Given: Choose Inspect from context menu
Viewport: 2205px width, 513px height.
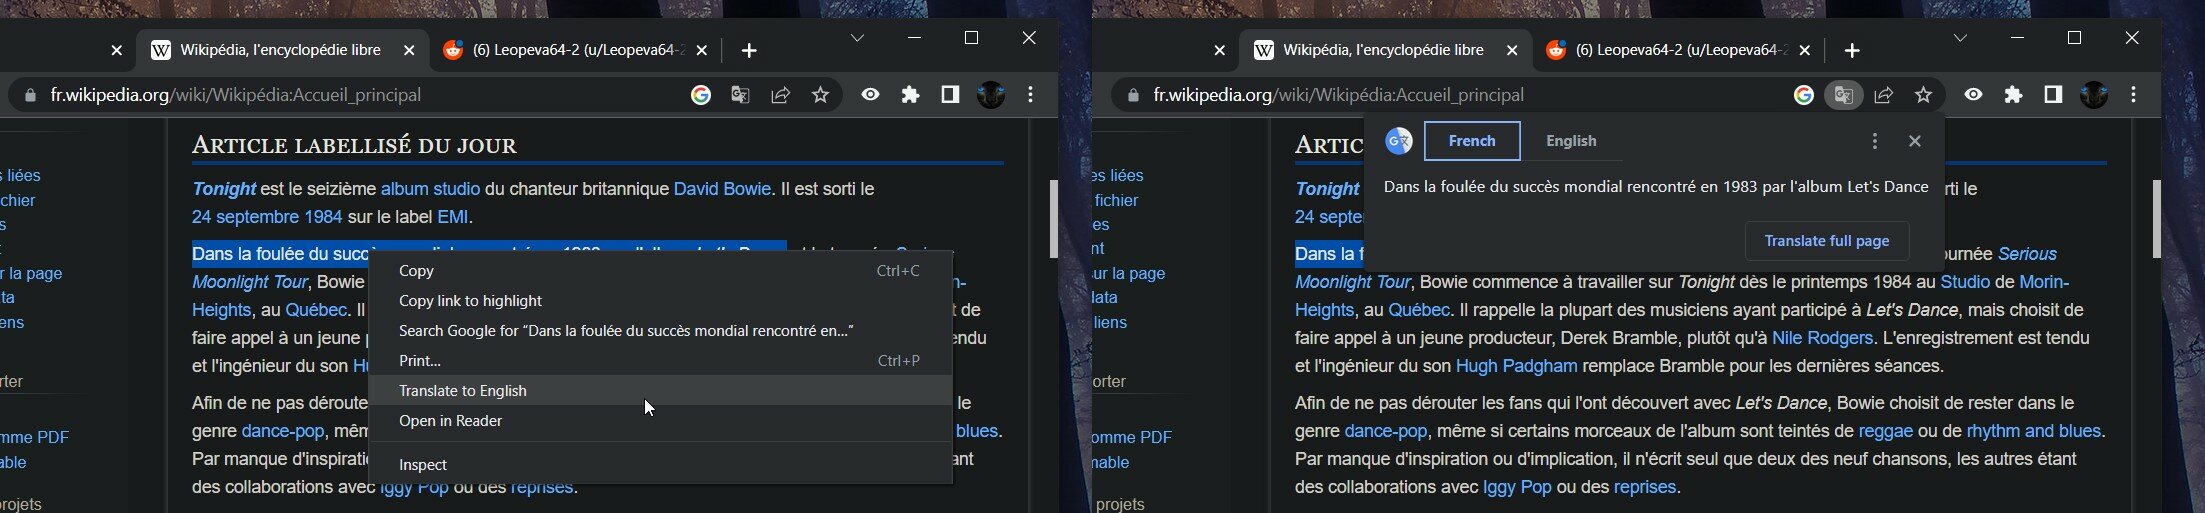Looking at the screenshot, I should coord(660,464).
